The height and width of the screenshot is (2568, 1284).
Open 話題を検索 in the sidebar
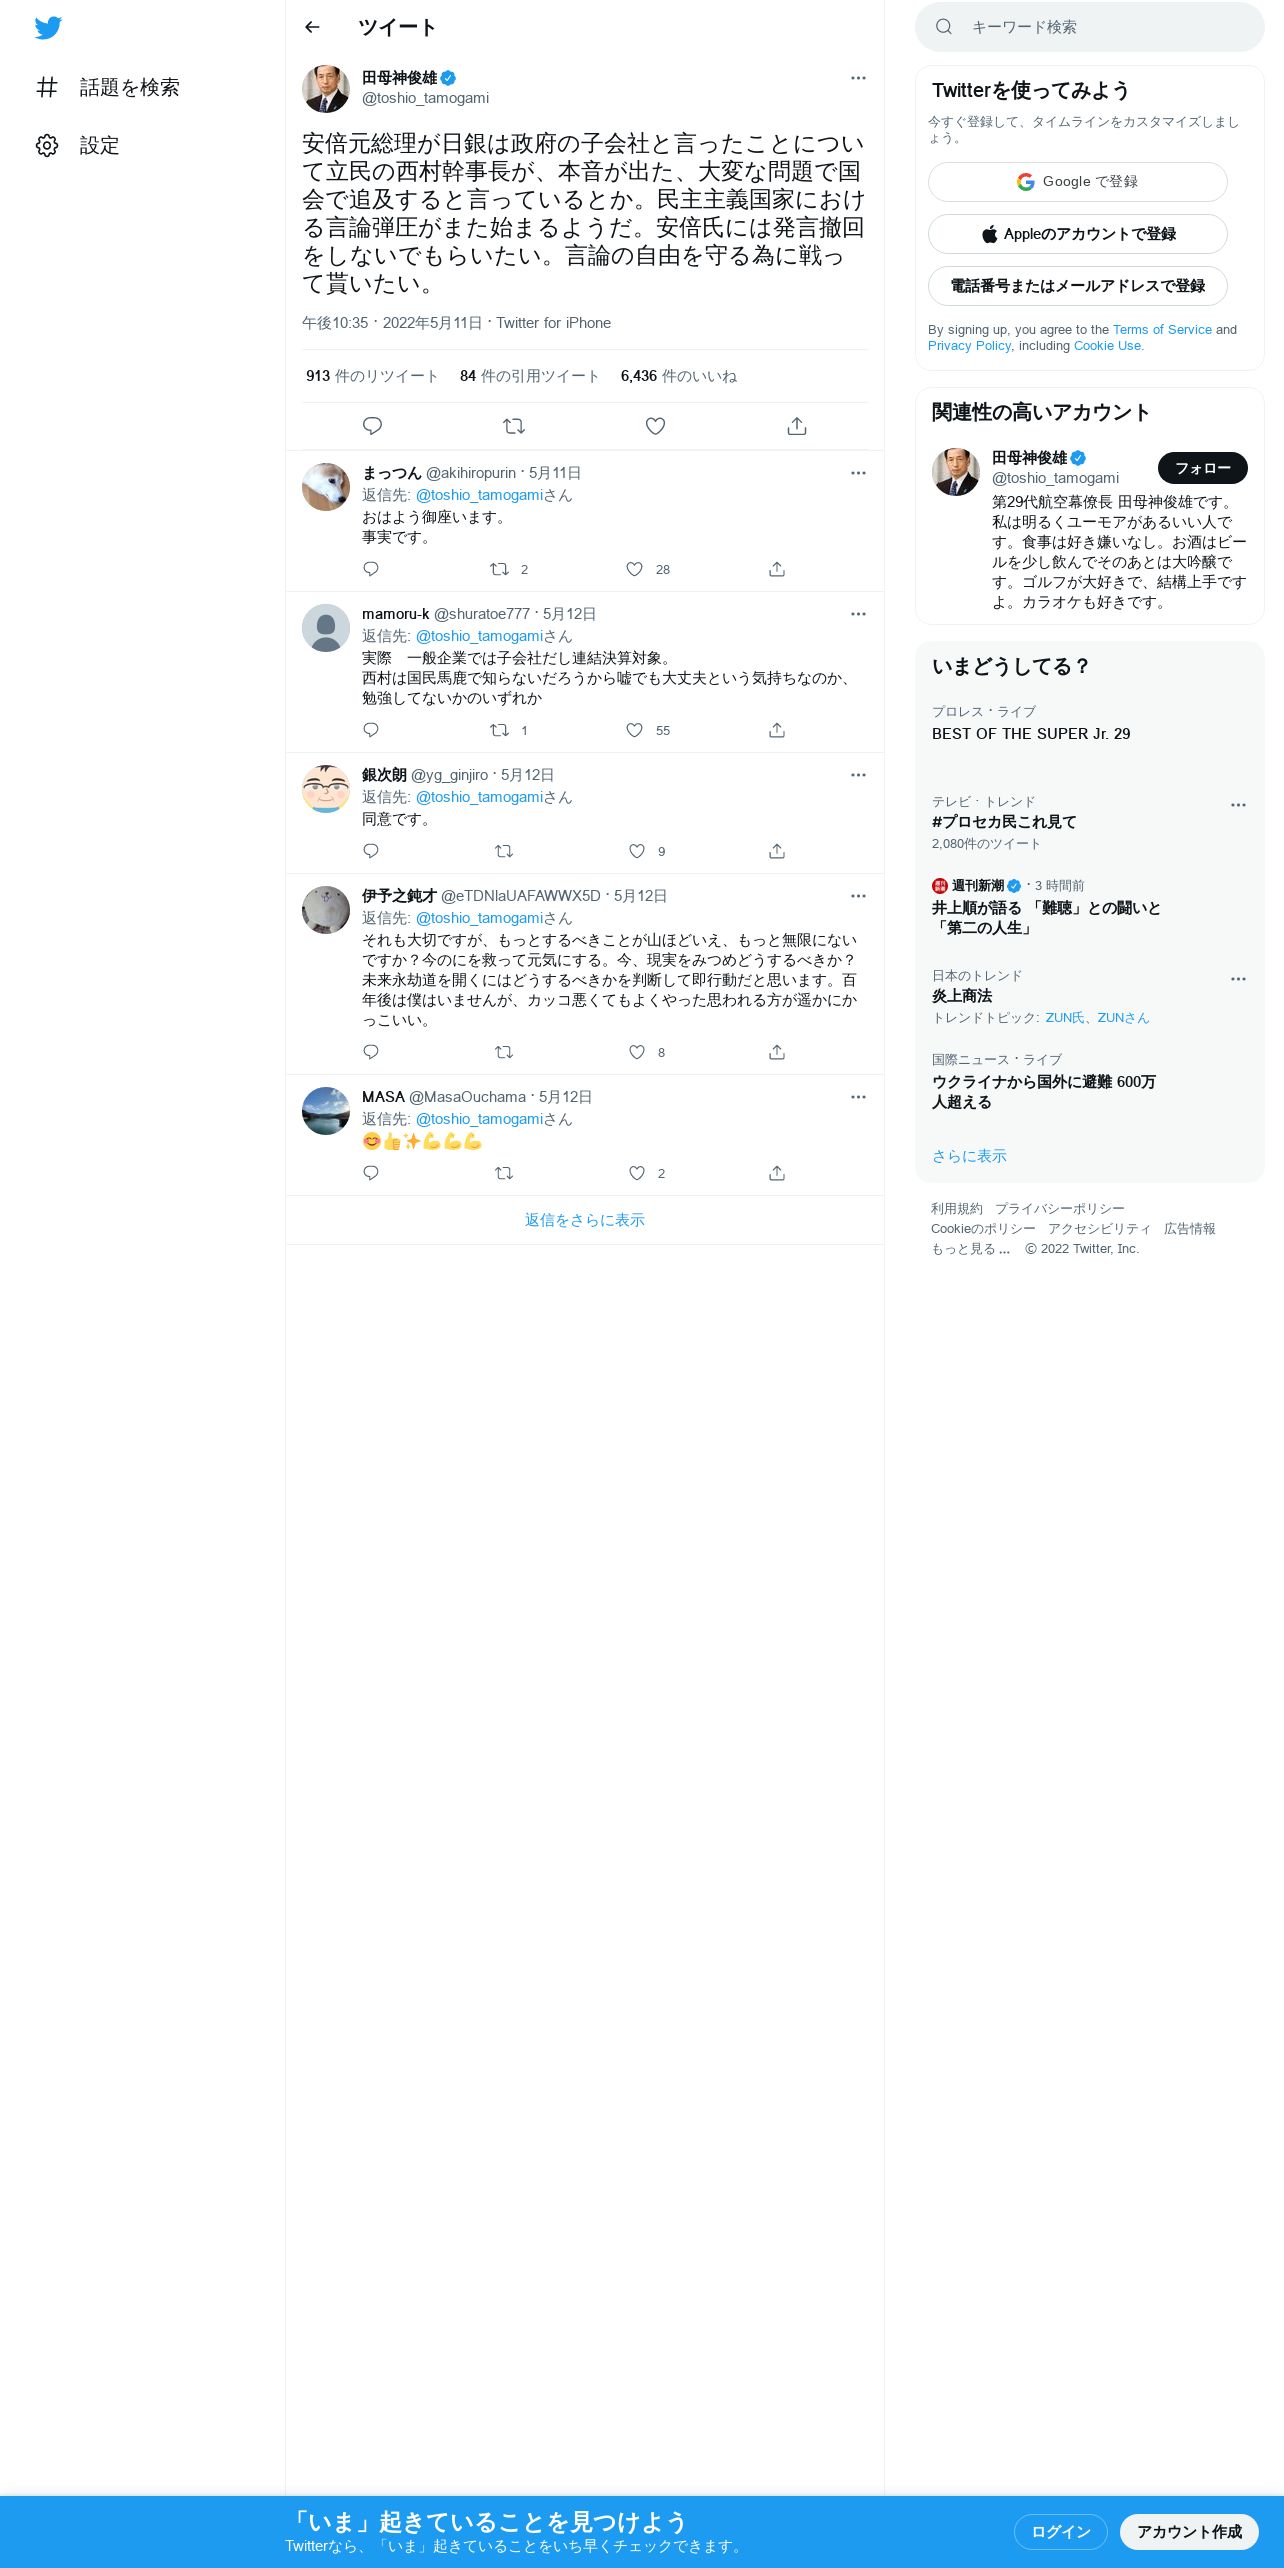coord(107,87)
